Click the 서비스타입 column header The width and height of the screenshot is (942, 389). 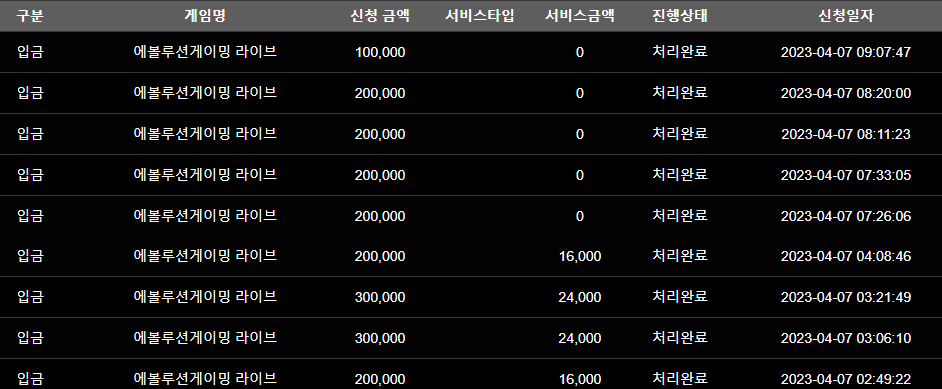479,16
